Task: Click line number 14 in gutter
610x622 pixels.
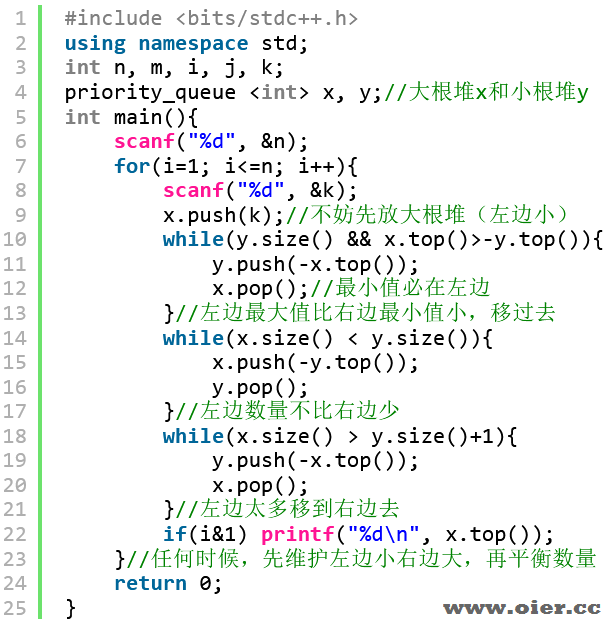Action: pos(15,338)
